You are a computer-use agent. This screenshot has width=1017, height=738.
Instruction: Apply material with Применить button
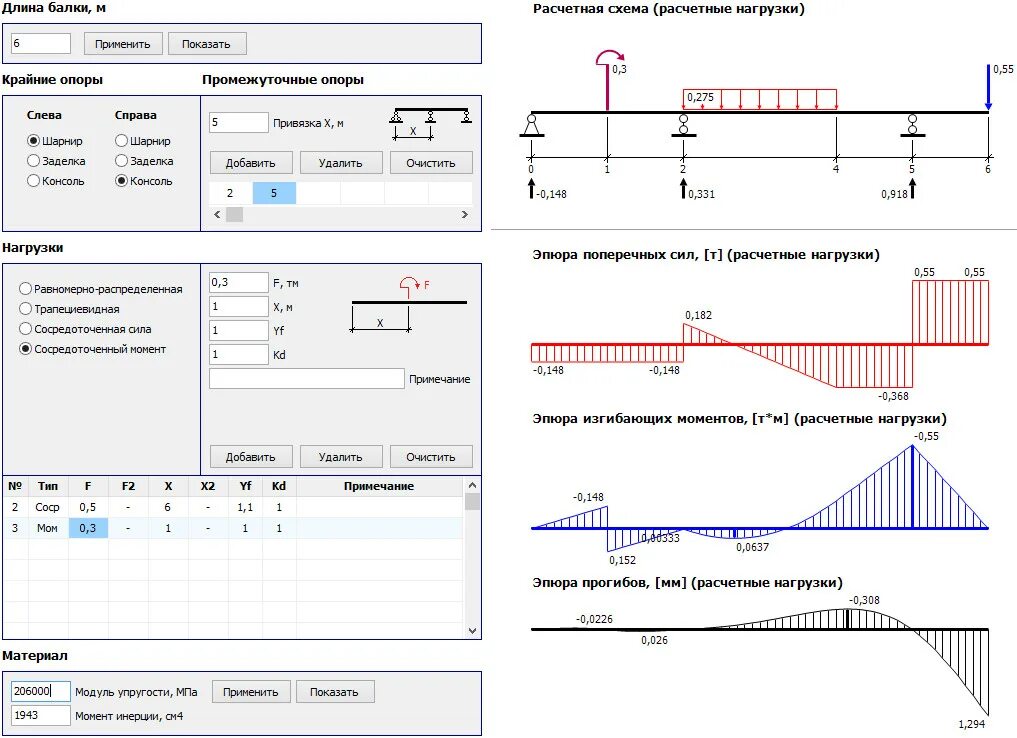(251, 692)
